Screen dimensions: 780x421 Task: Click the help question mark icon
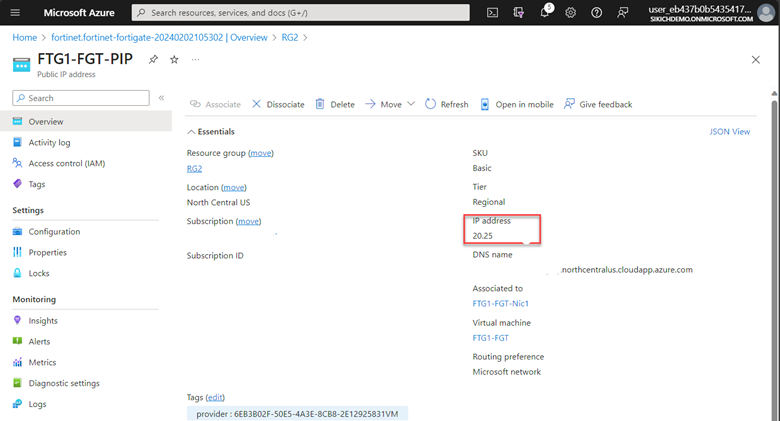tap(596, 13)
